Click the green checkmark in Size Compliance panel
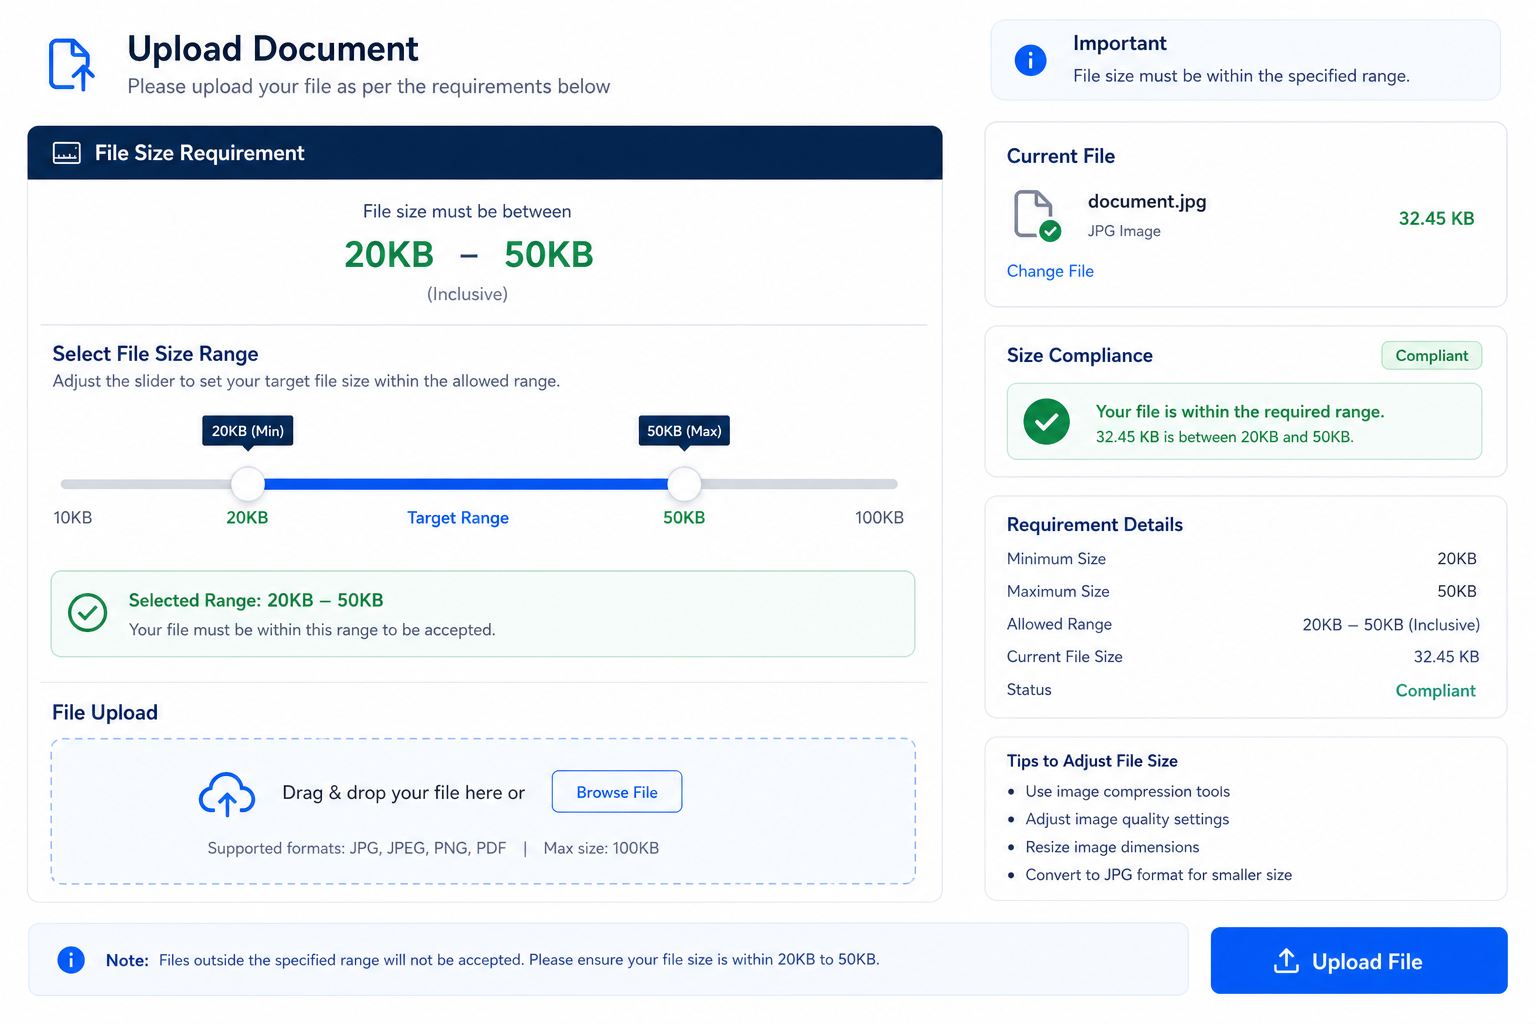Screen dimensions: 1536x1024 click(1047, 422)
